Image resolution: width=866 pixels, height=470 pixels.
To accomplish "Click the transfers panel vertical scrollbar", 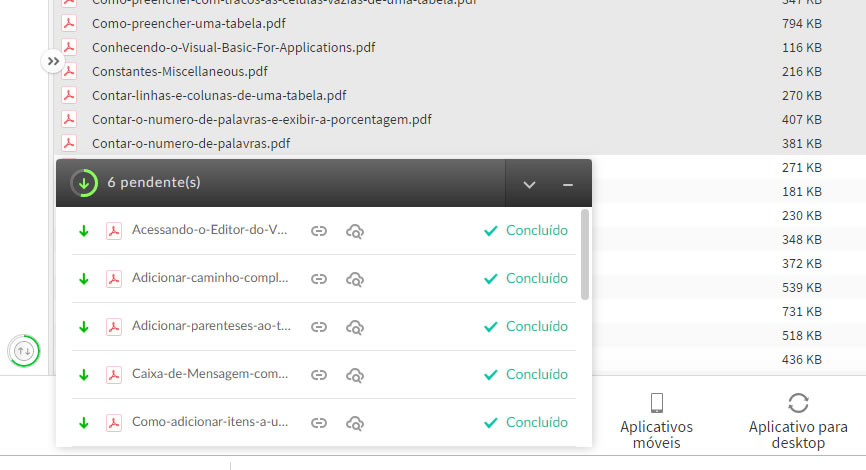I will tap(585, 255).
